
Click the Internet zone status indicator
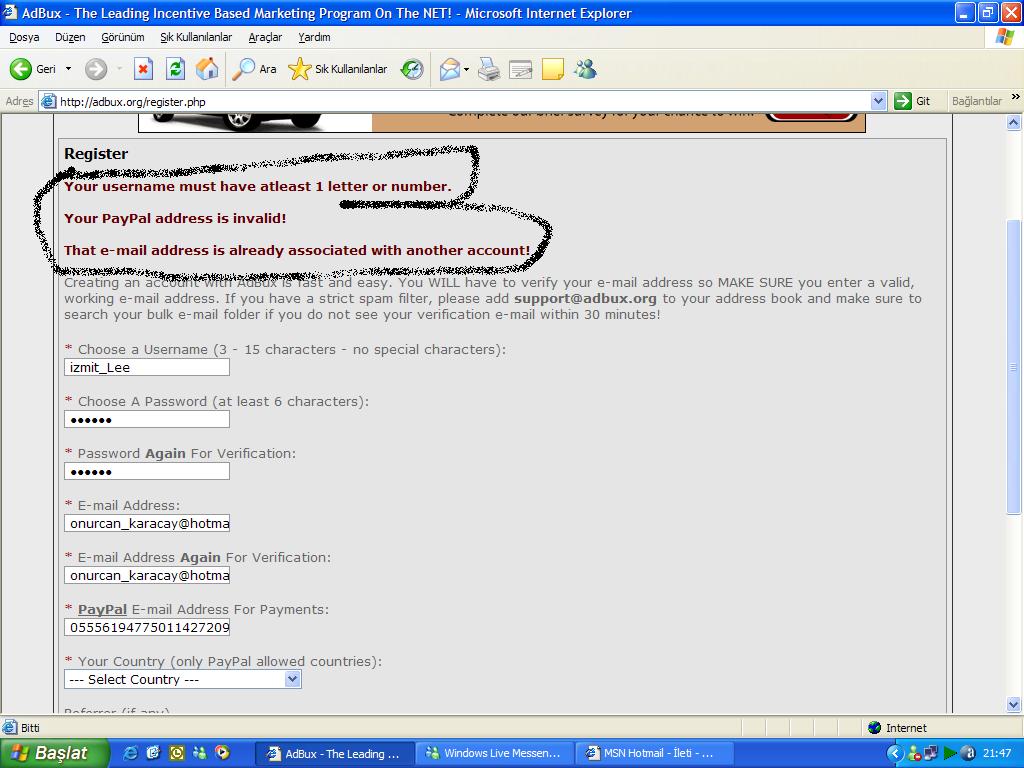click(x=897, y=728)
